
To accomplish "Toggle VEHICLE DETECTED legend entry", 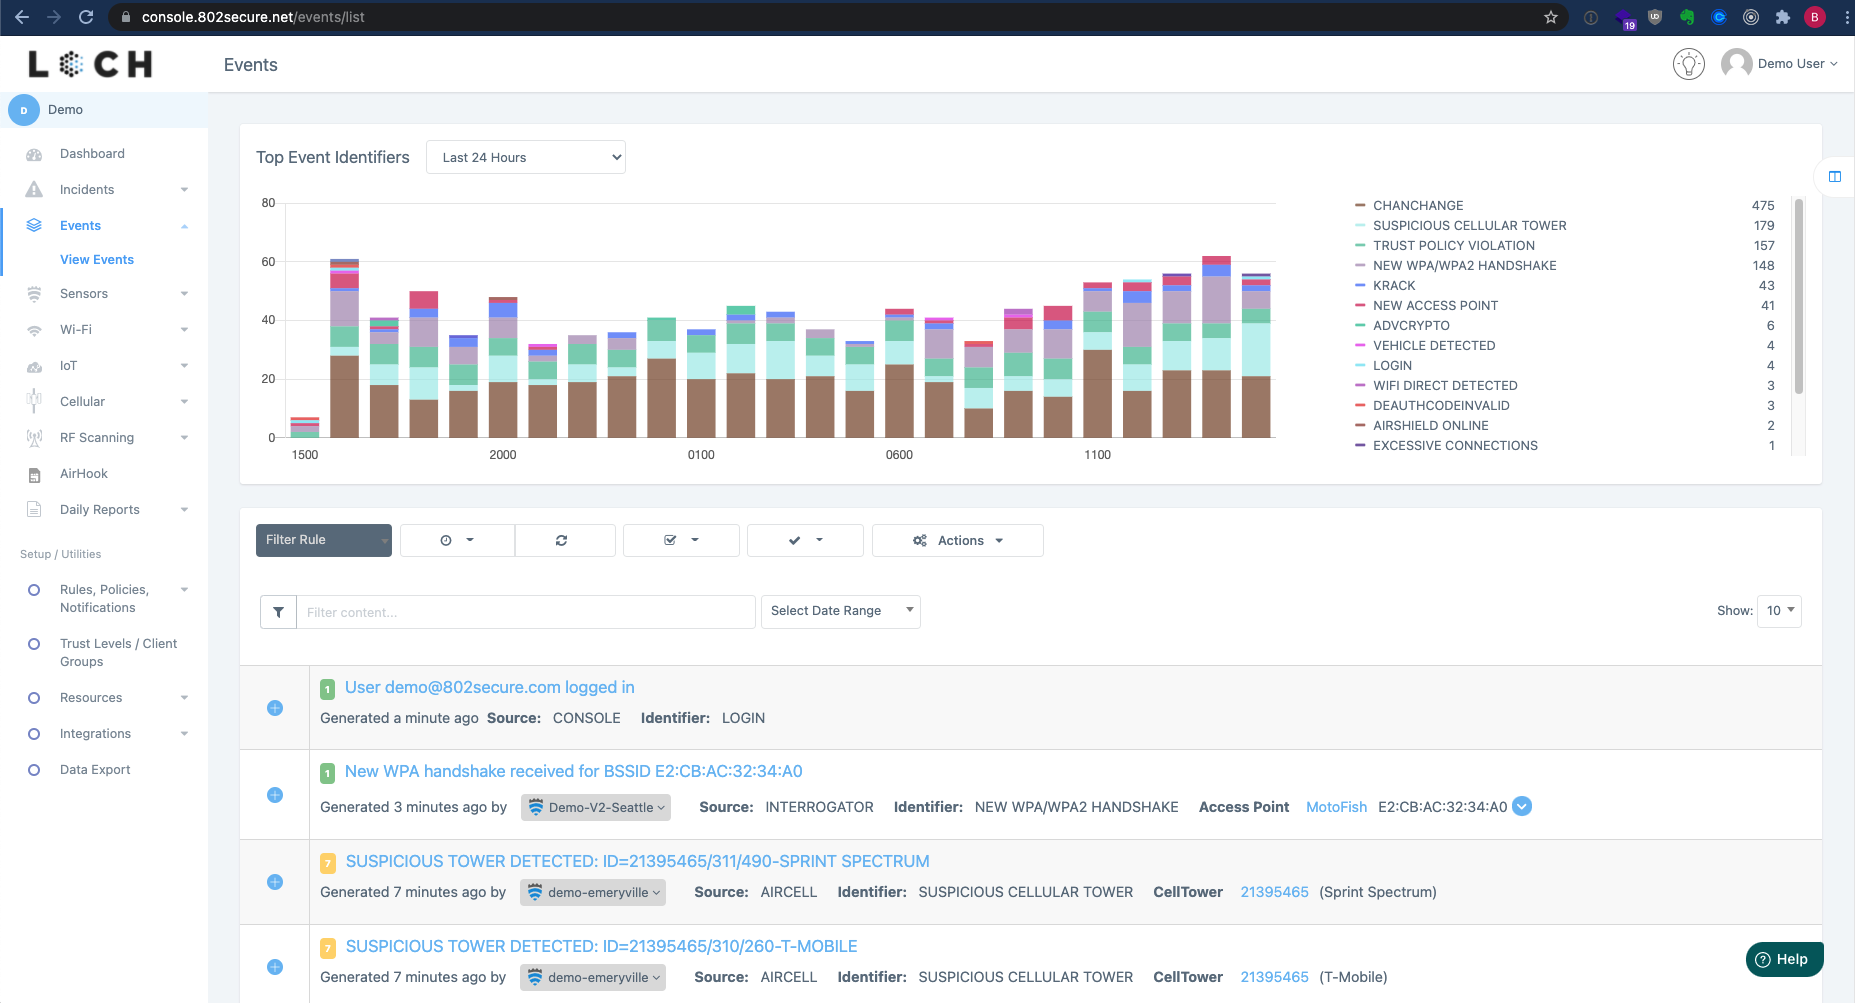I will point(1433,345).
